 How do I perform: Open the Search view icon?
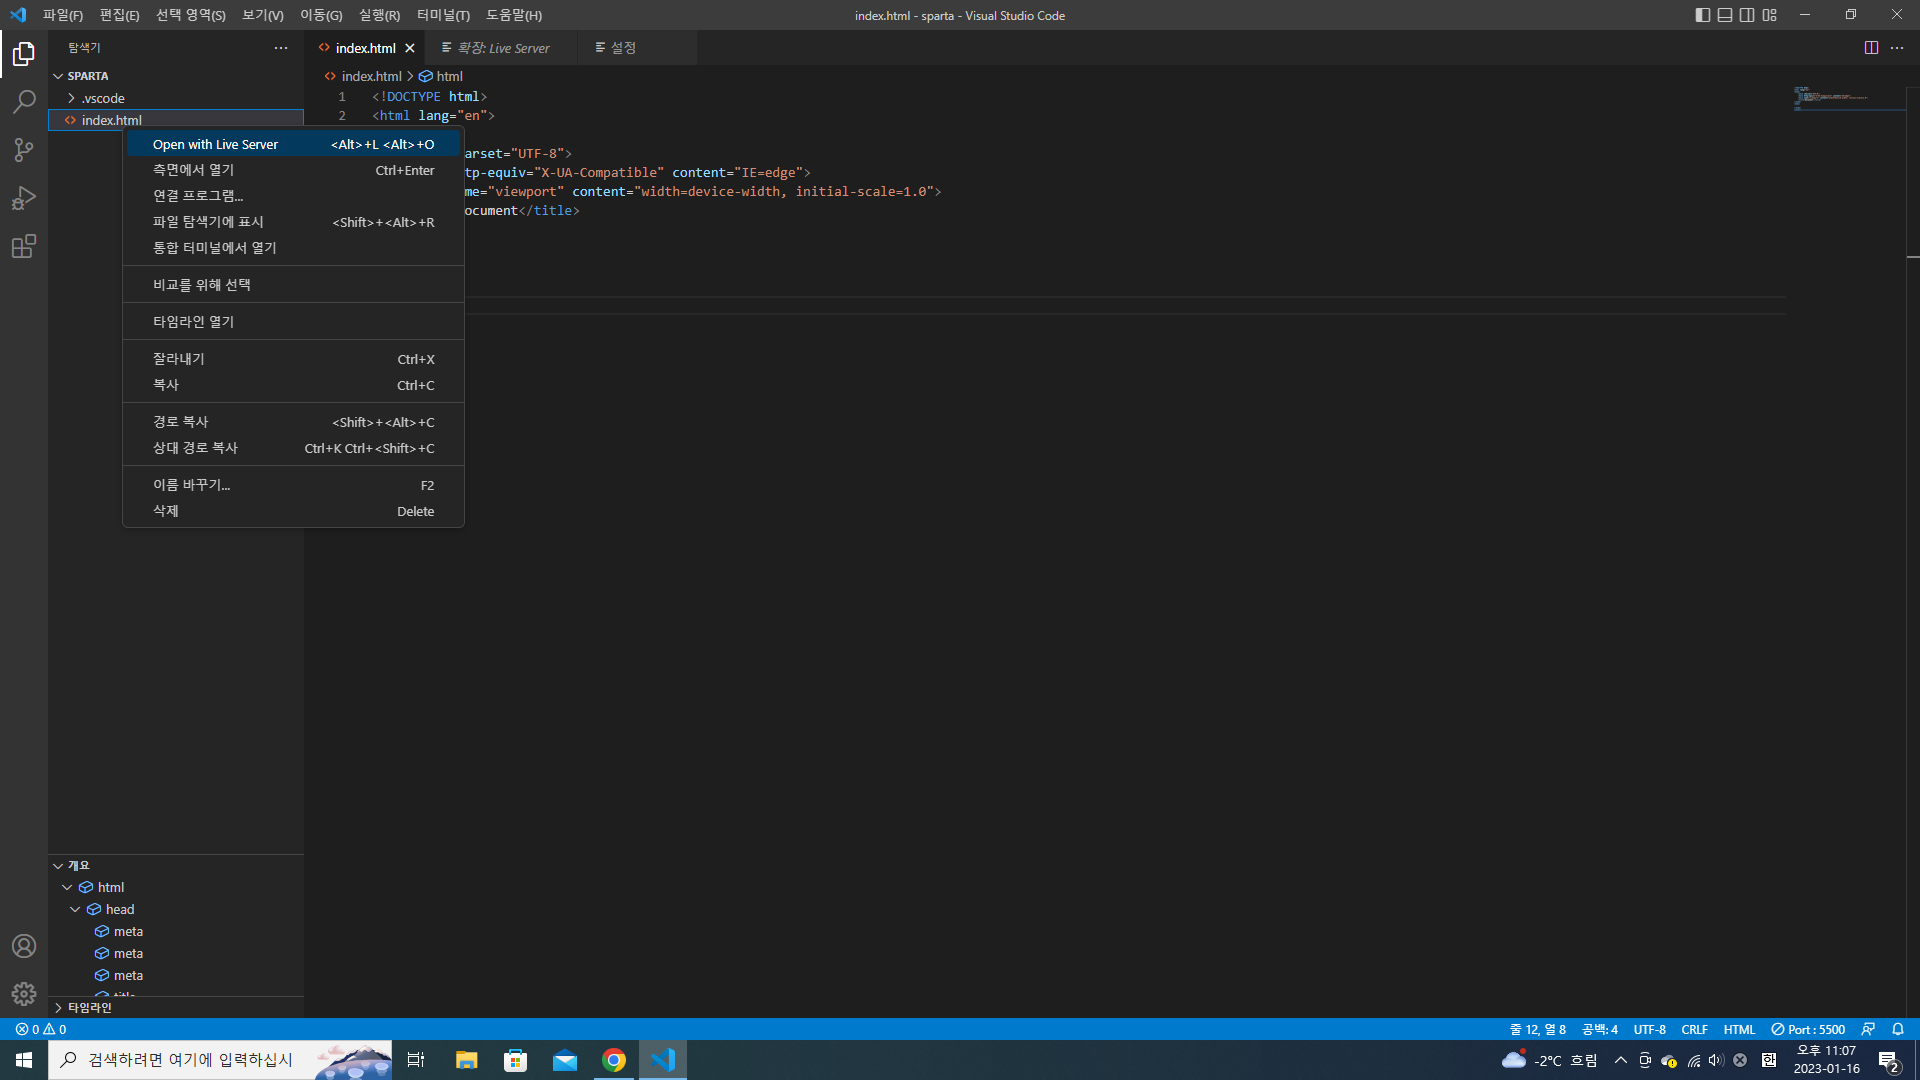click(24, 102)
